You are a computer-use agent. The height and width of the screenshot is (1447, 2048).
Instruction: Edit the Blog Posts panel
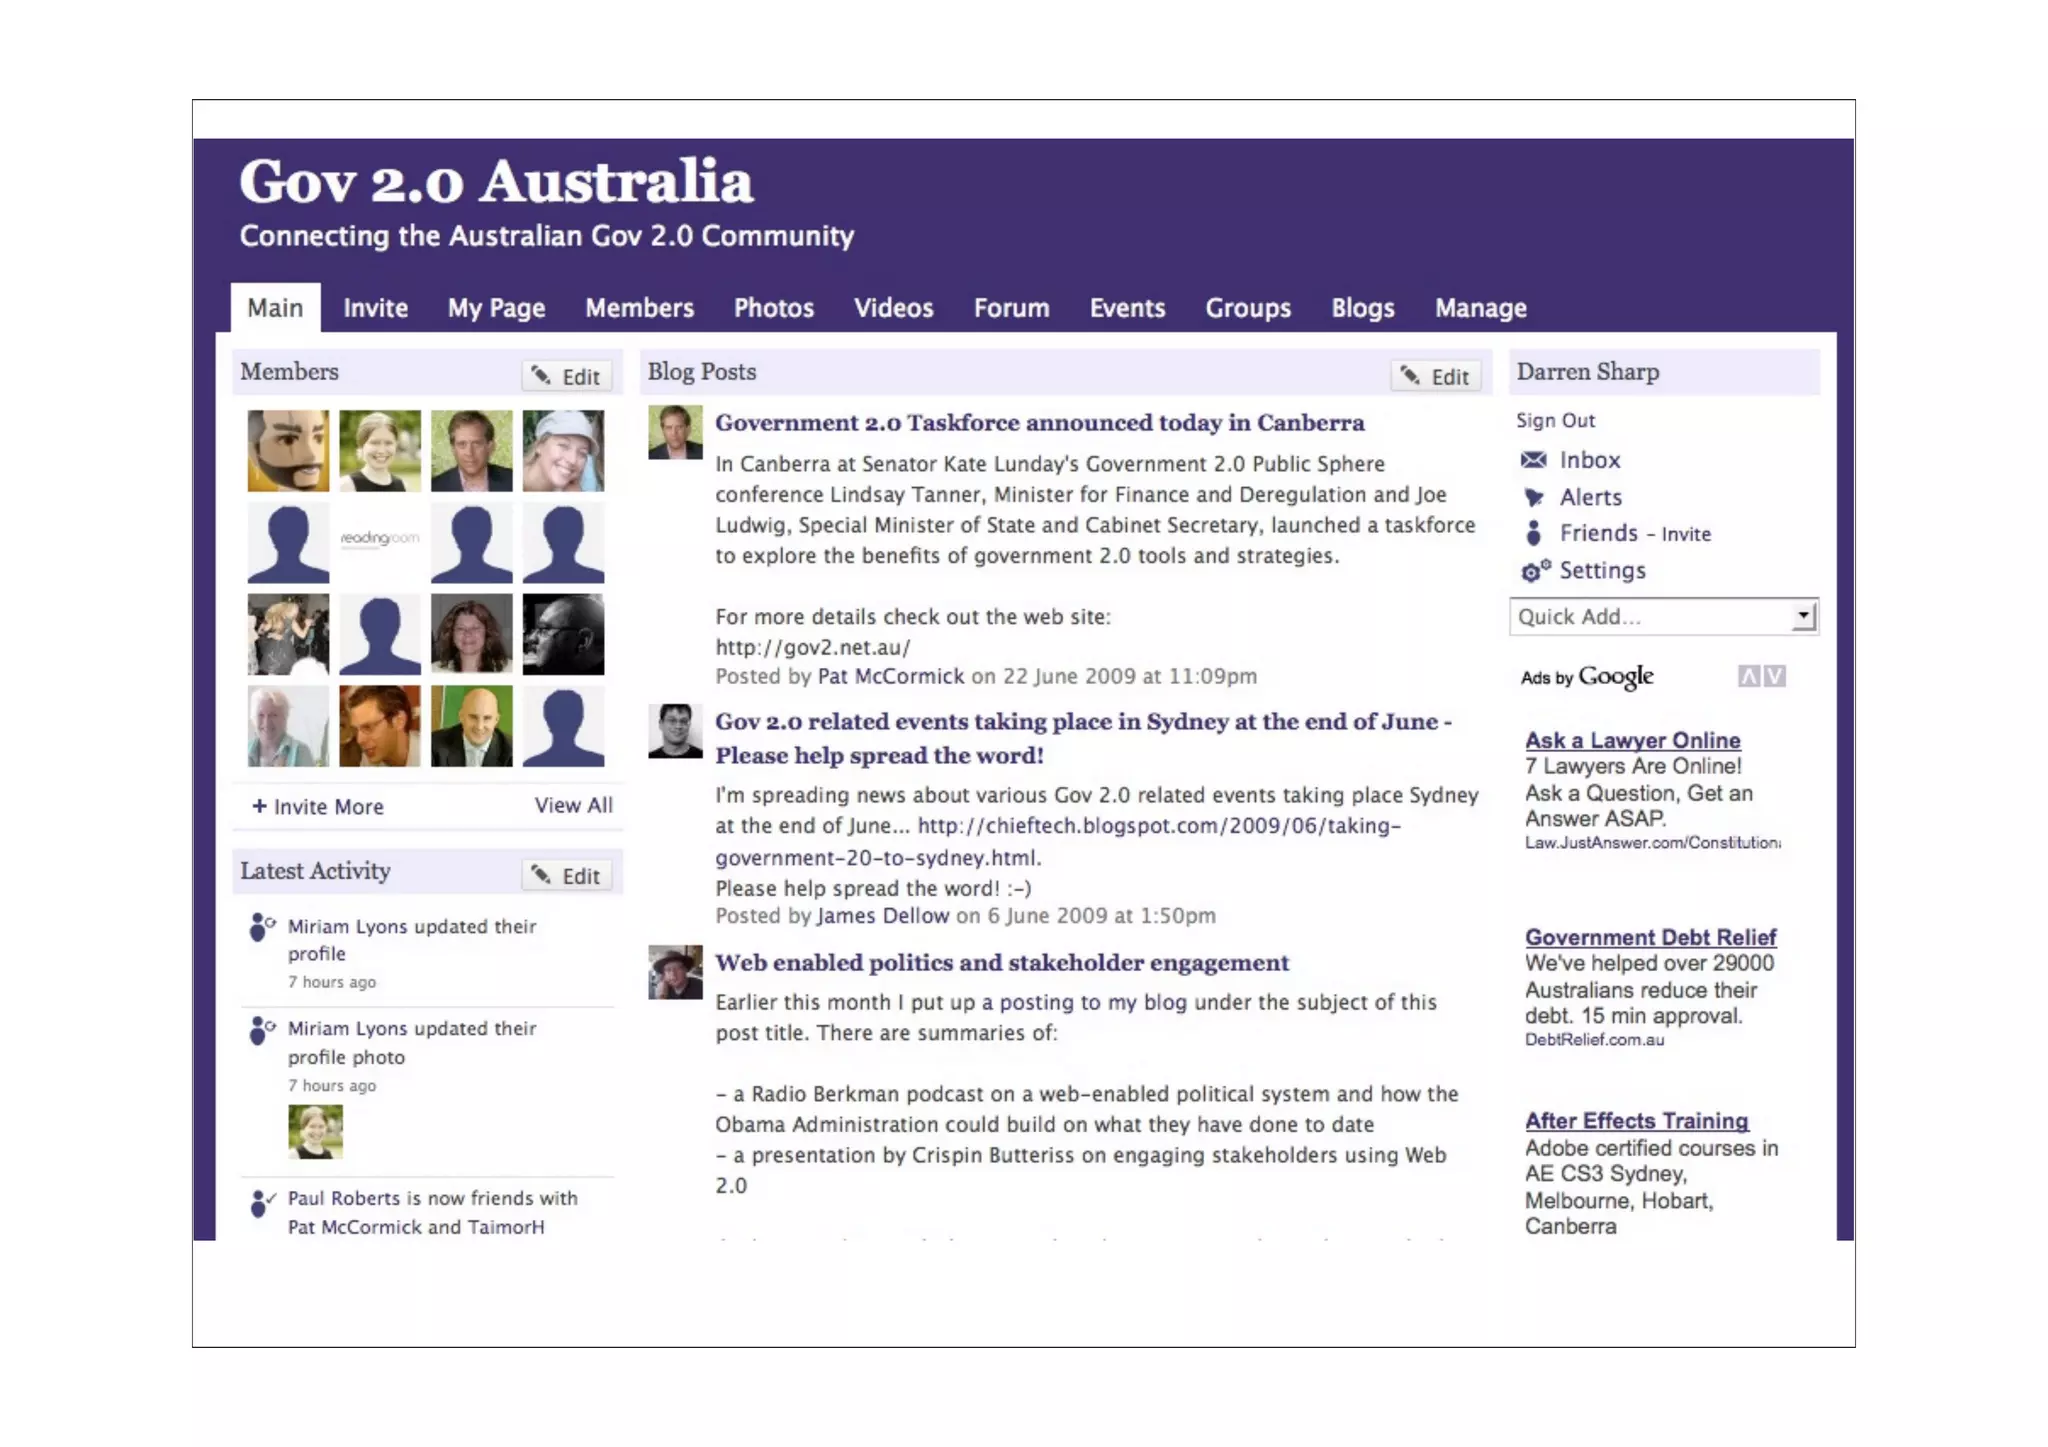(x=1435, y=377)
